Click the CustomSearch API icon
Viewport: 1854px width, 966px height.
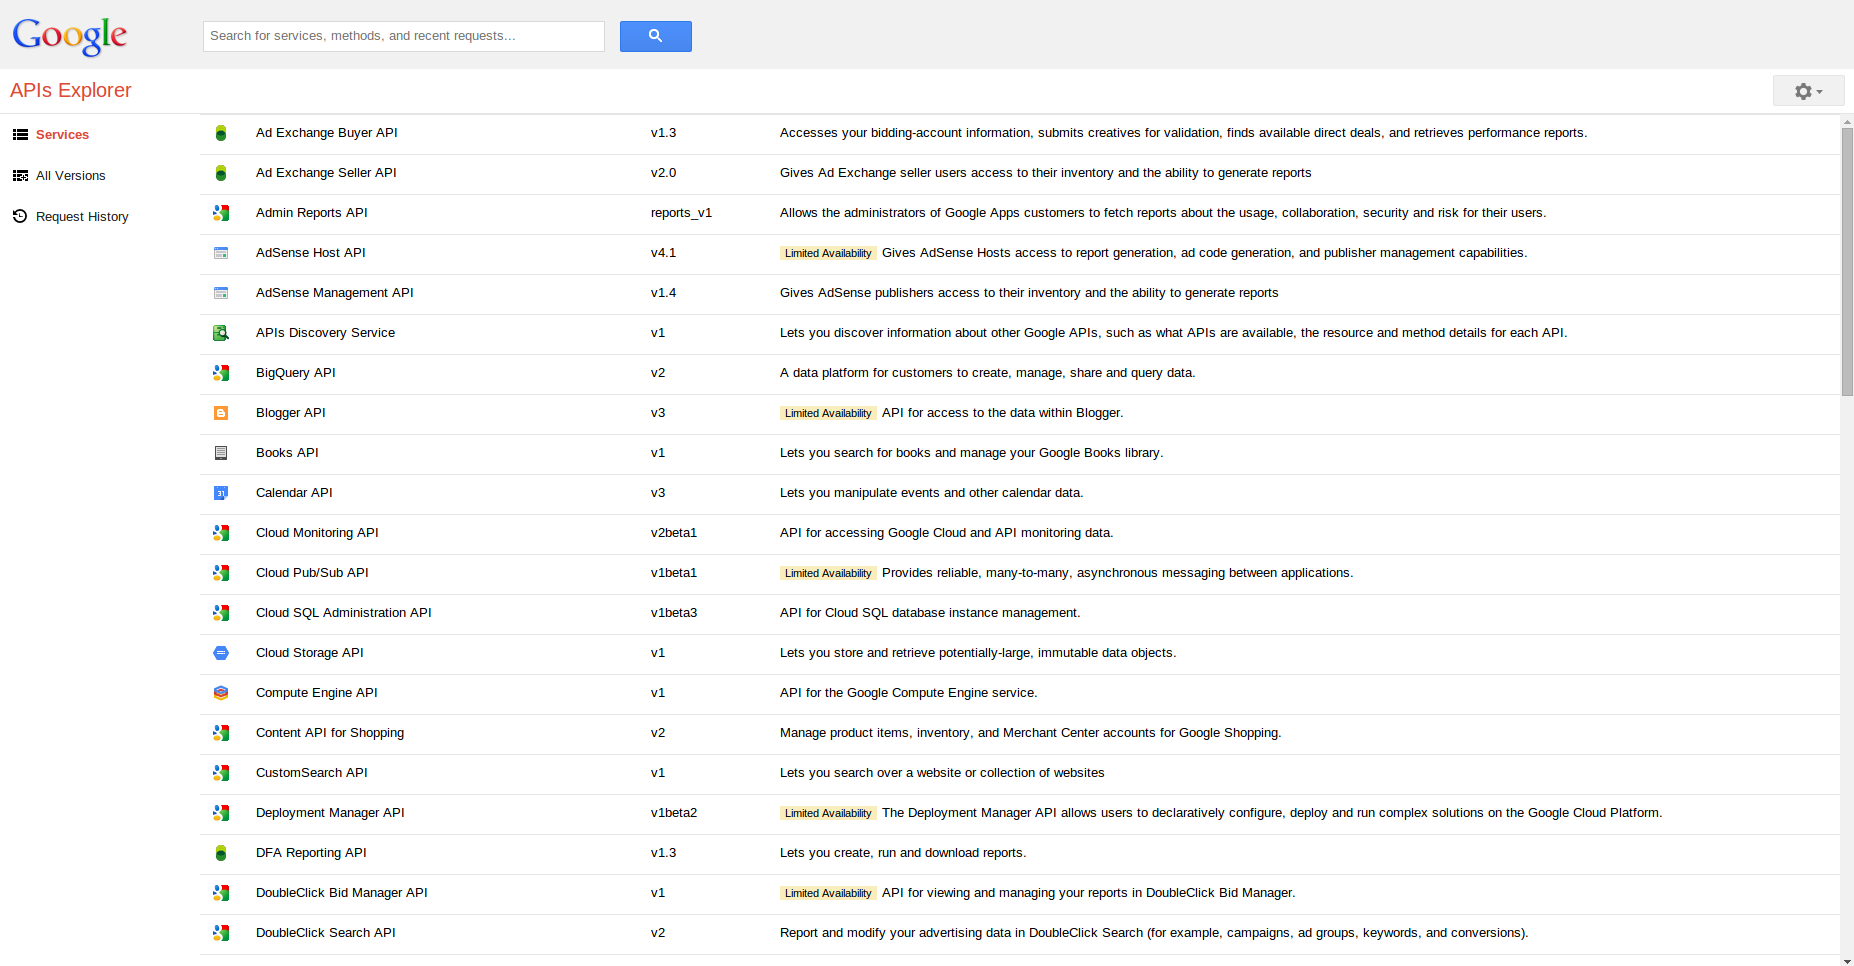click(221, 773)
